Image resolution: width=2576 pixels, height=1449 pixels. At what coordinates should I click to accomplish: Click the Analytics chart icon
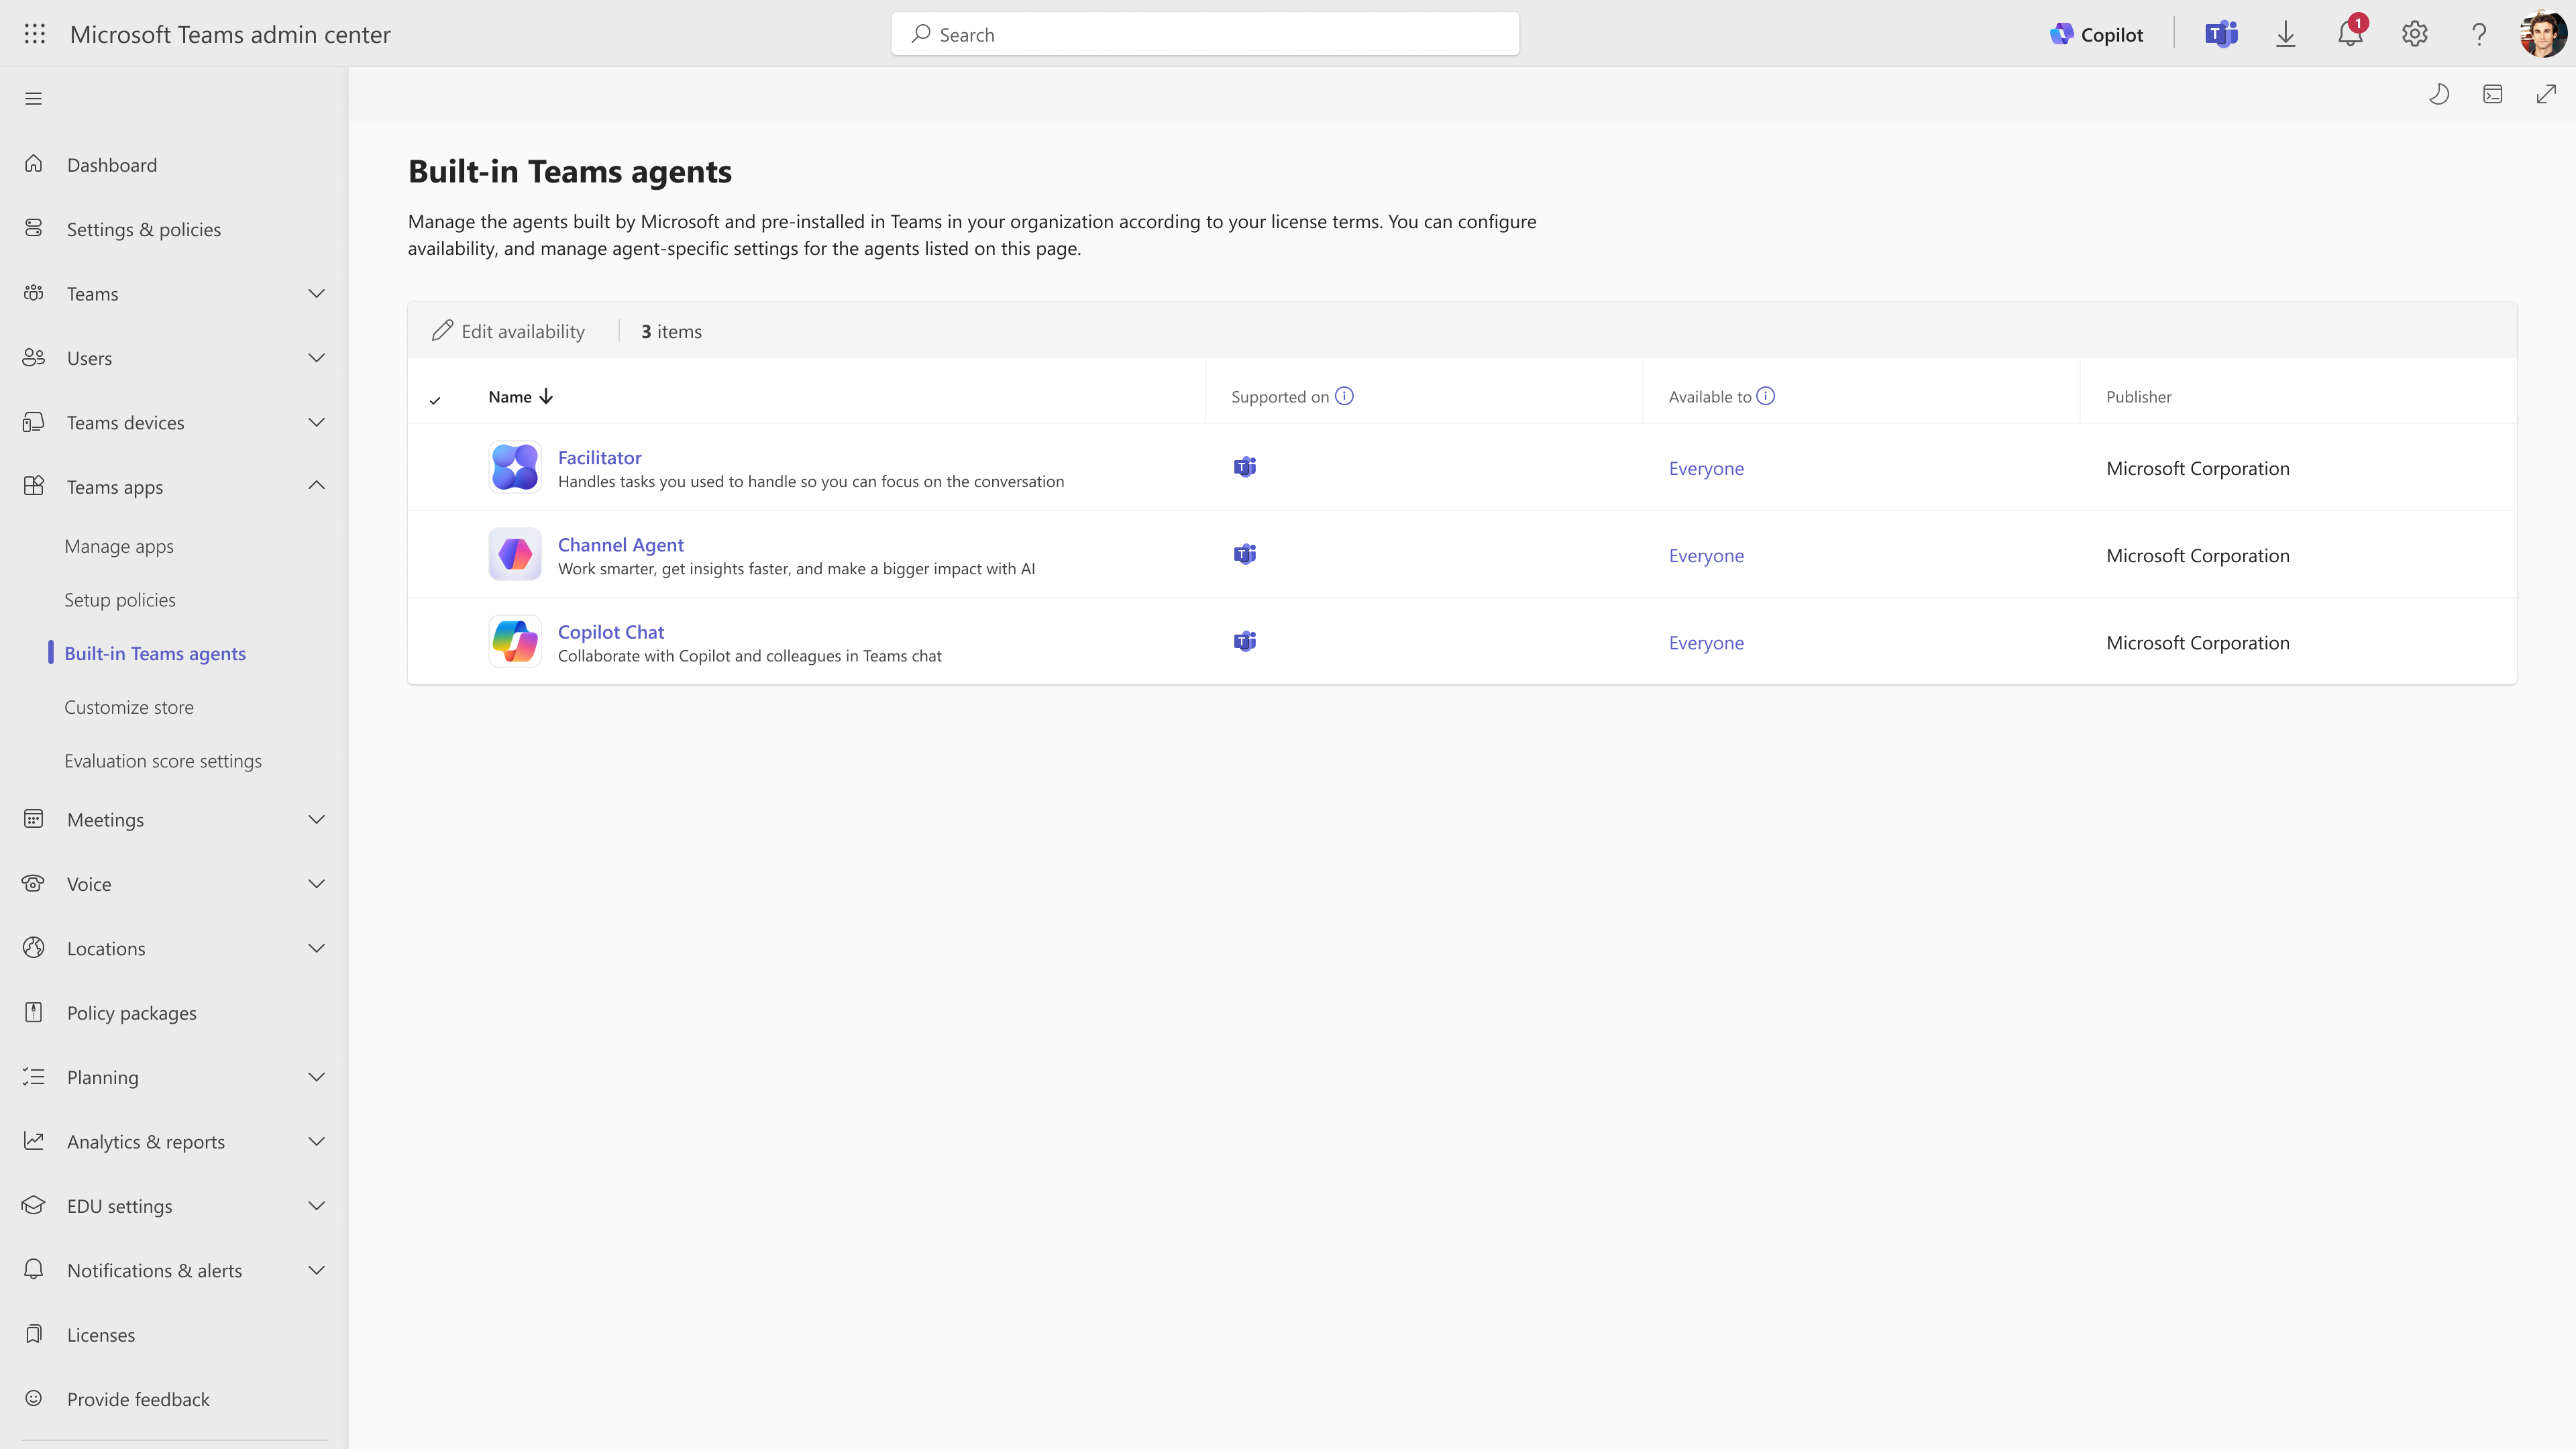[34, 1140]
